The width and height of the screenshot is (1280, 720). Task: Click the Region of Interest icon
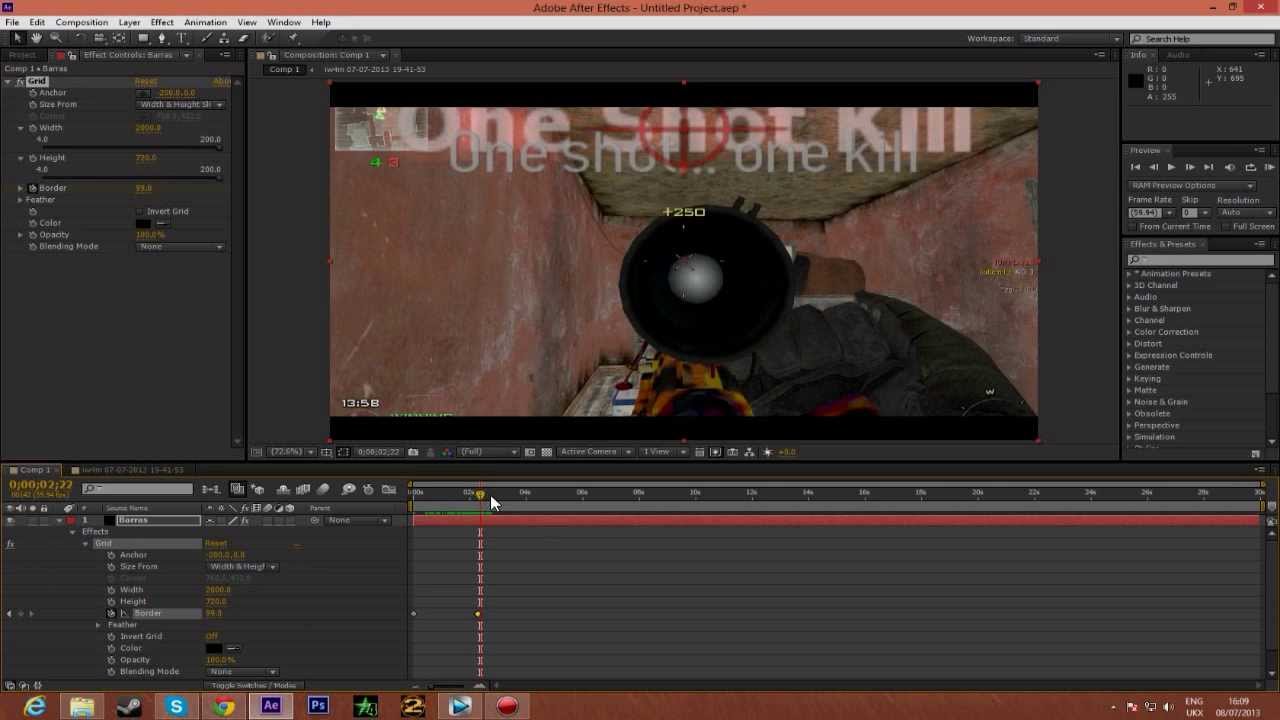pyautogui.click(x=530, y=452)
